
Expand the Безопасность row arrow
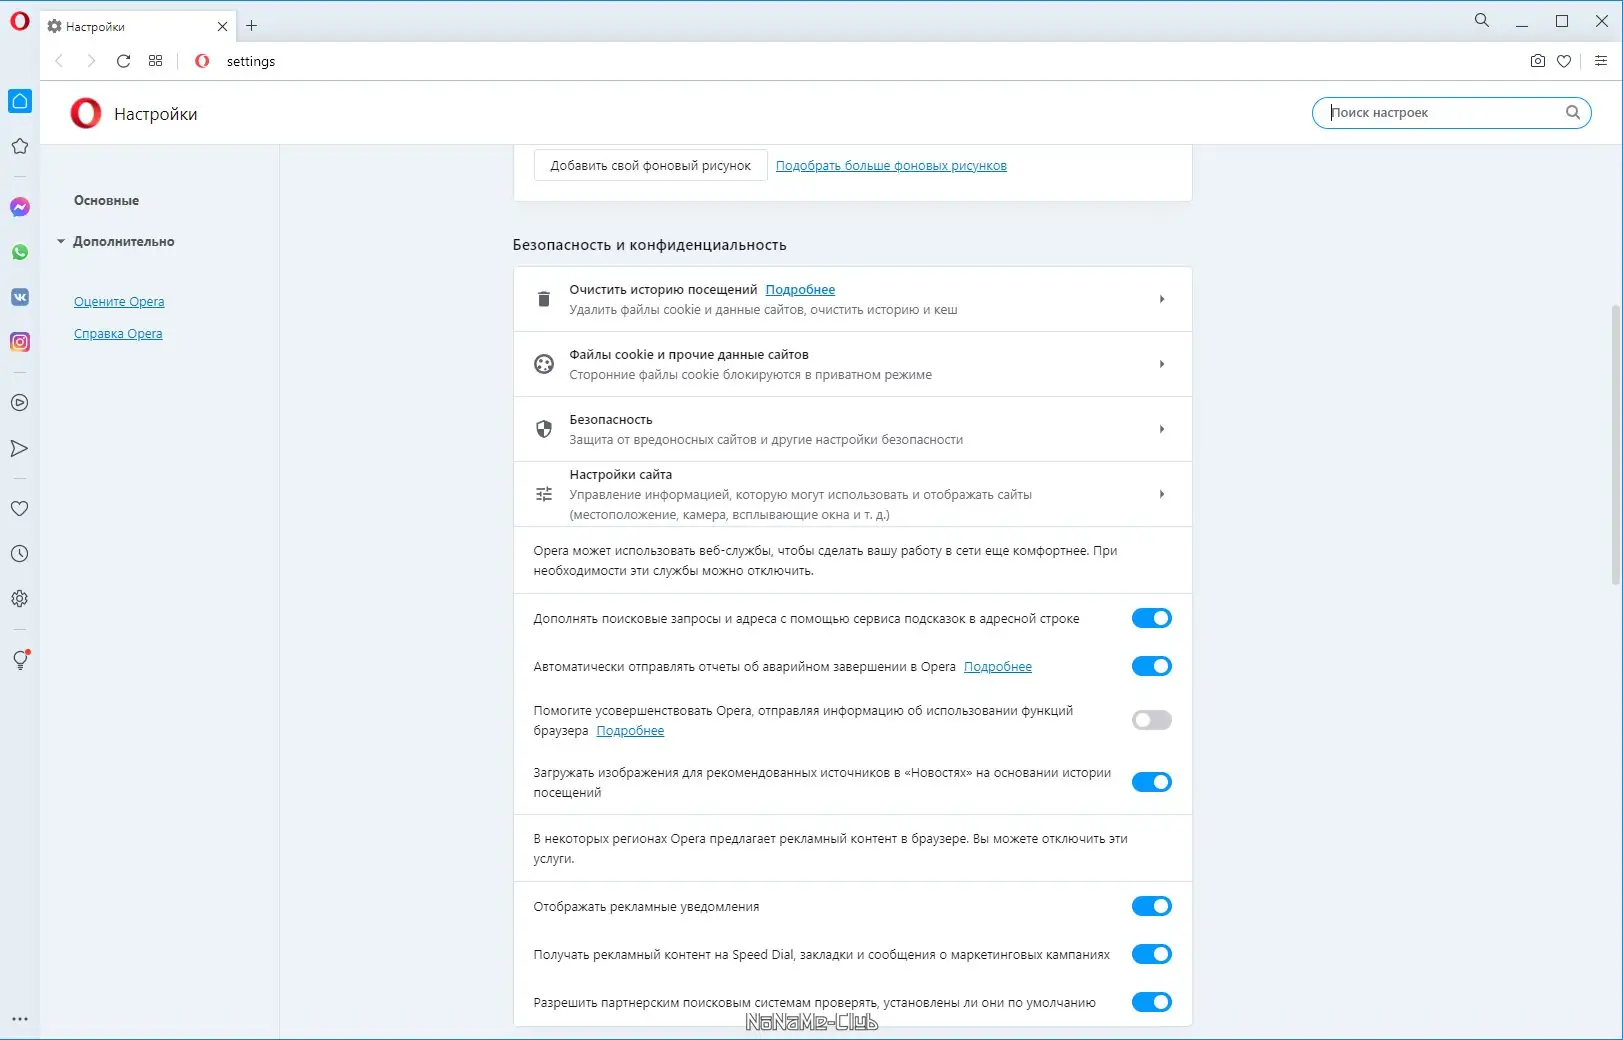(x=1162, y=429)
